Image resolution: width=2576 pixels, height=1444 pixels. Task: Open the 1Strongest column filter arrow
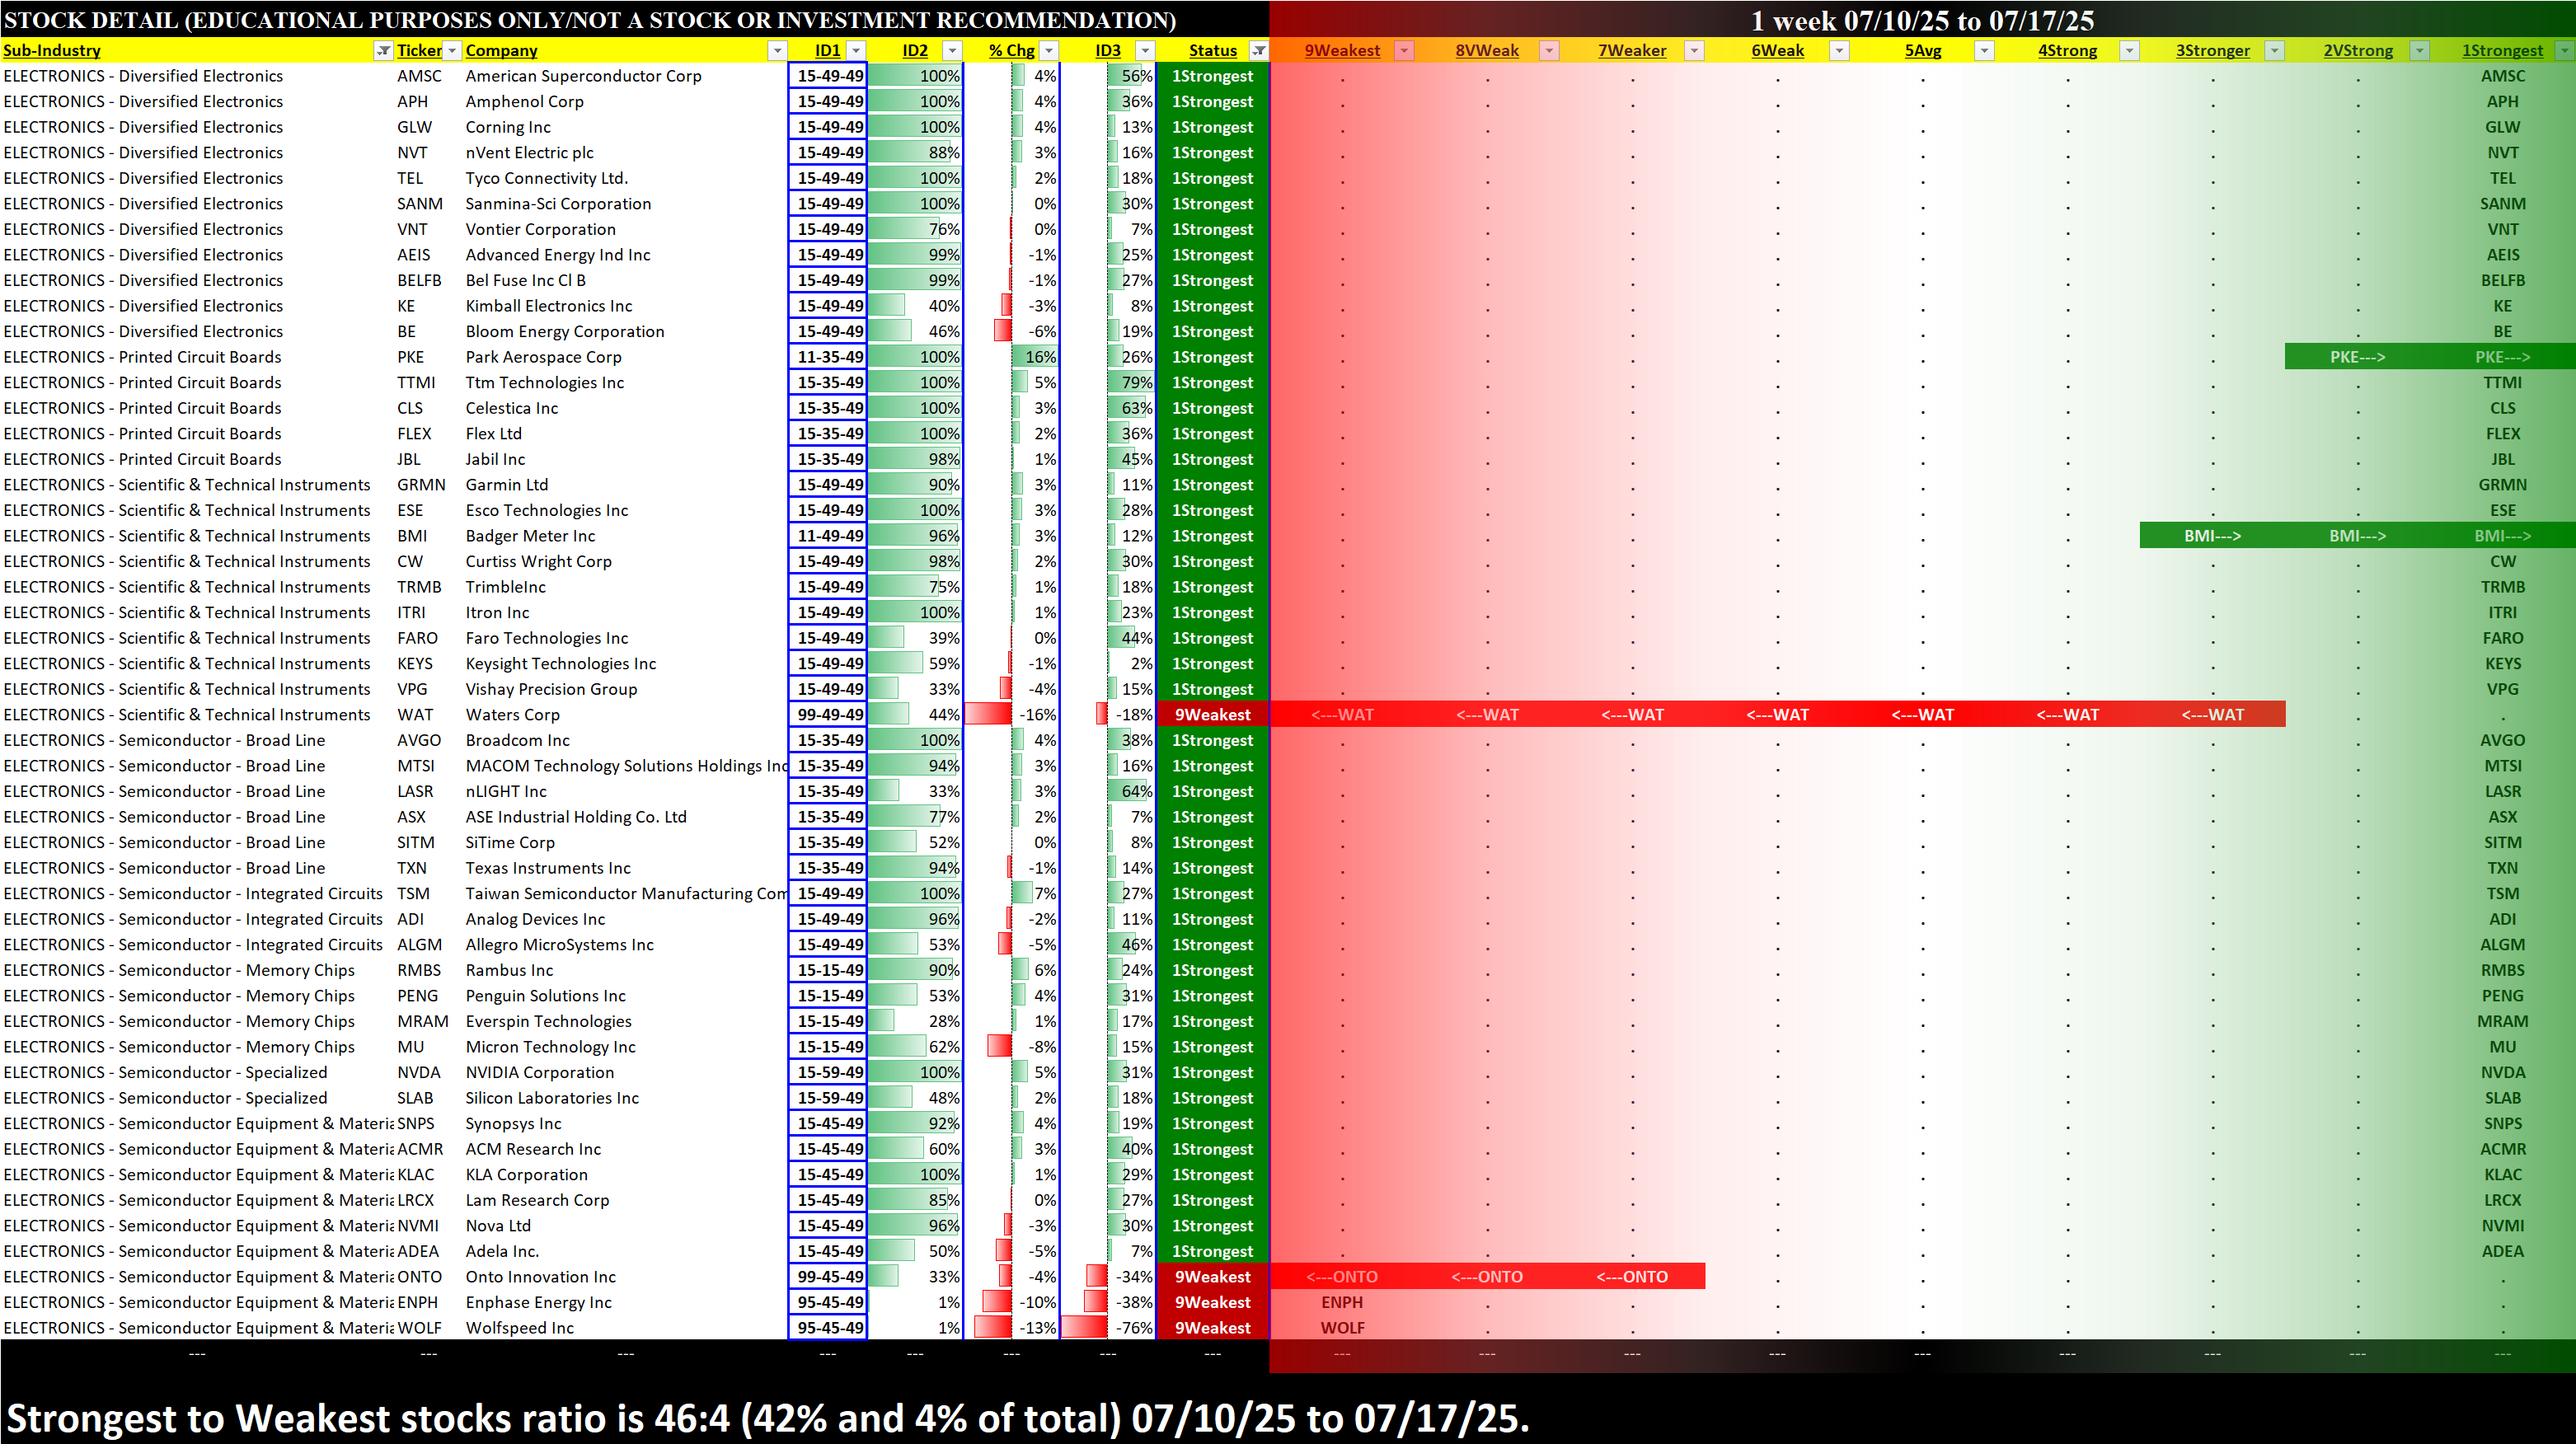[2564, 51]
